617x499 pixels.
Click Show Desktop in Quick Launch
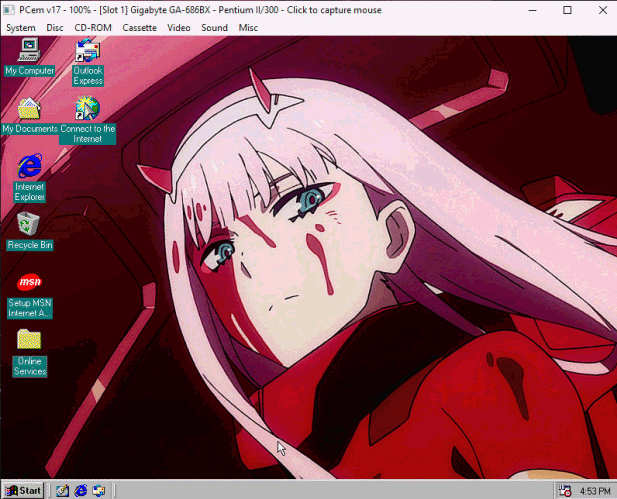pos(62,491)
